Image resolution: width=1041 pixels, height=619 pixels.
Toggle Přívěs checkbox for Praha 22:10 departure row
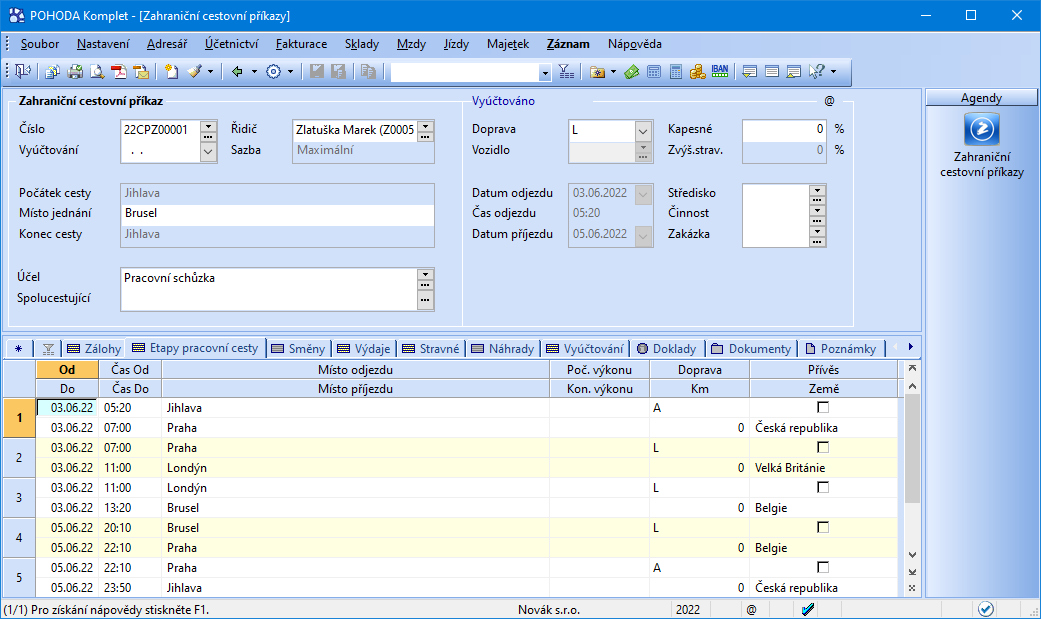[823, 567]
